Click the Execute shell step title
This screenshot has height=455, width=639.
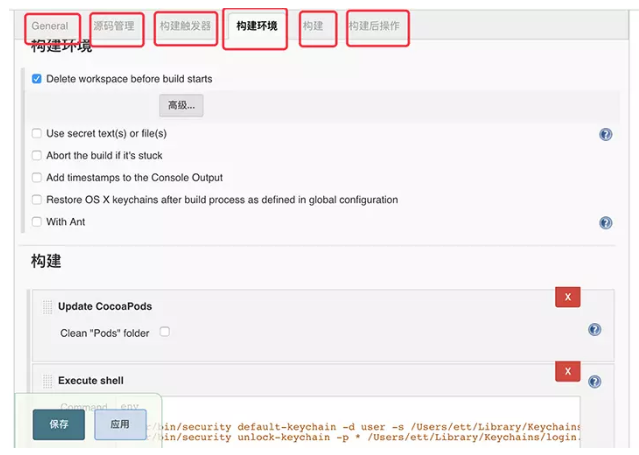coord(91,380)
